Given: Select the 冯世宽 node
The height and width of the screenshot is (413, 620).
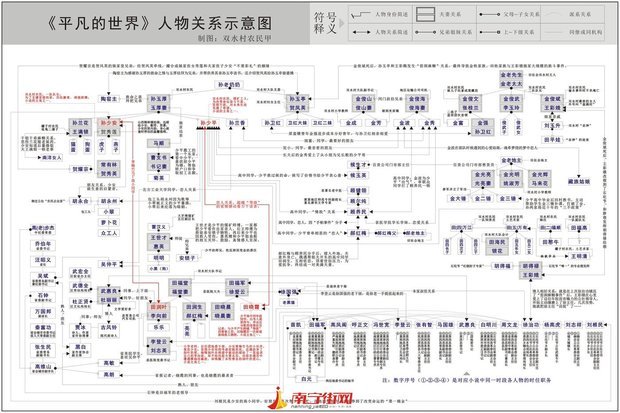Looking at the screenshot, I should pyautogui.click(x=381, y=325).
